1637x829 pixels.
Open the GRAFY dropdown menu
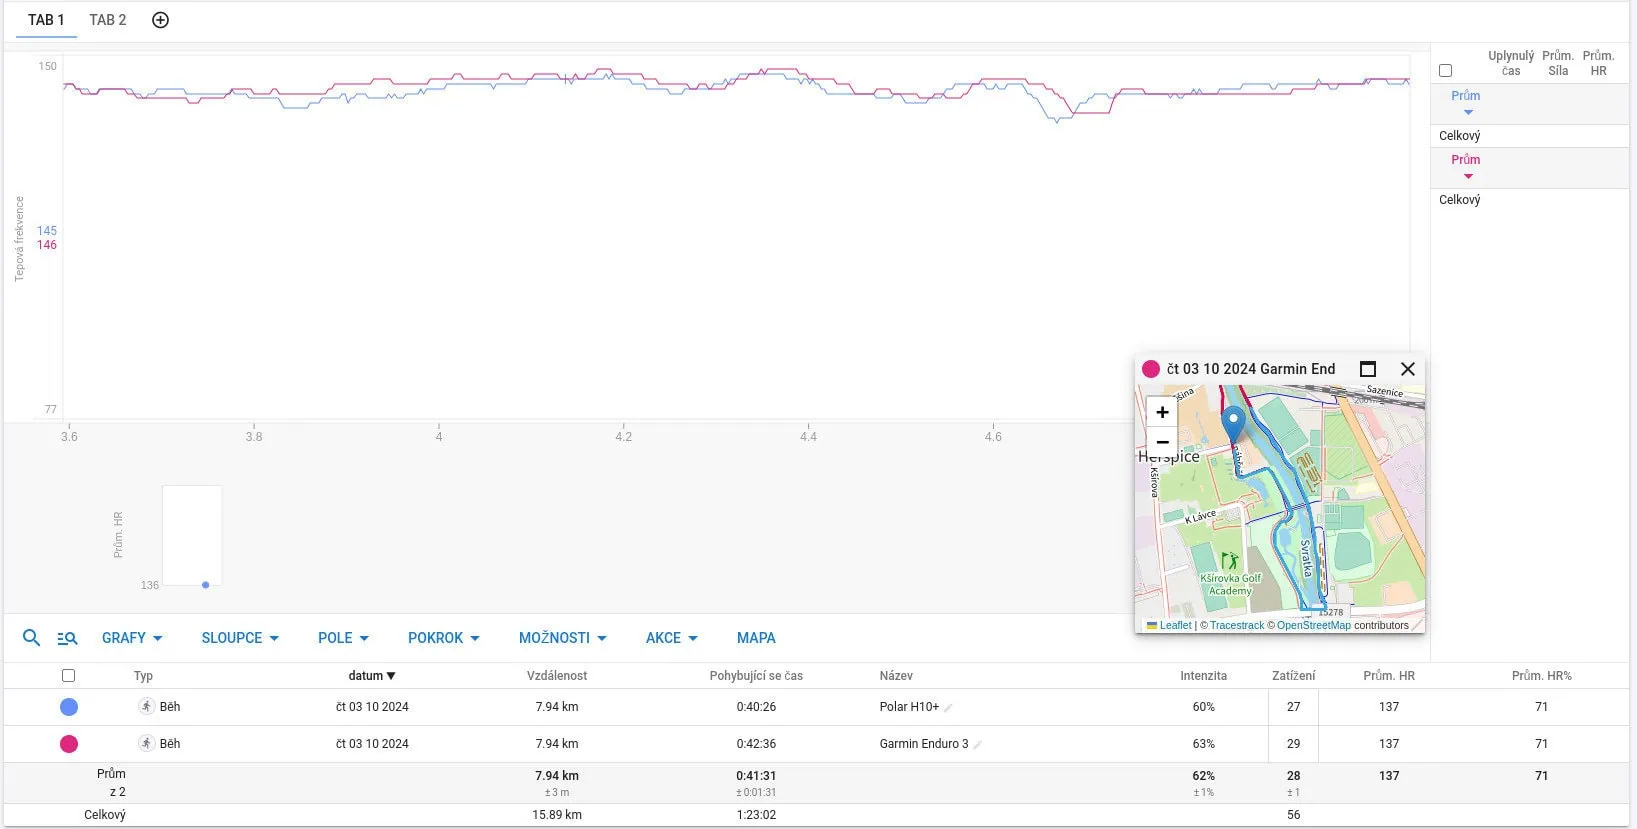click(x=132, y=638)
